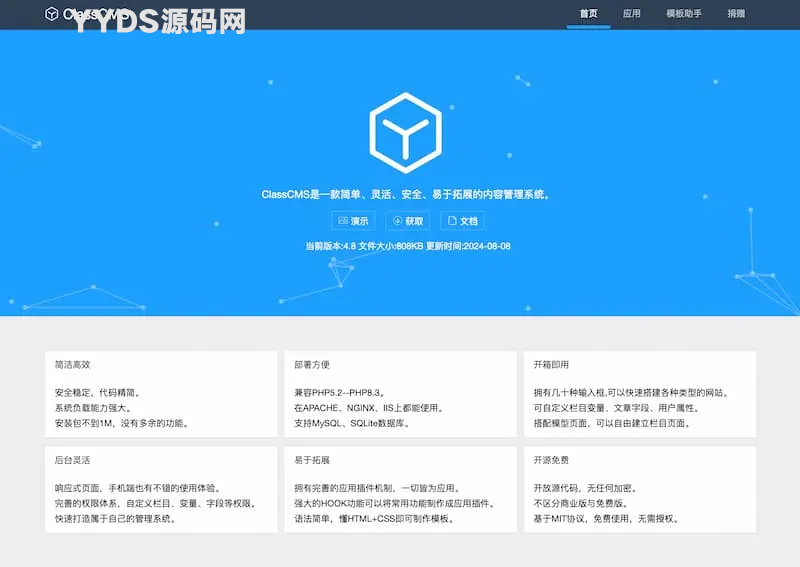800x567 pixels.
Task: Click the picture icon on 演示 button
Action: [342, 221]
